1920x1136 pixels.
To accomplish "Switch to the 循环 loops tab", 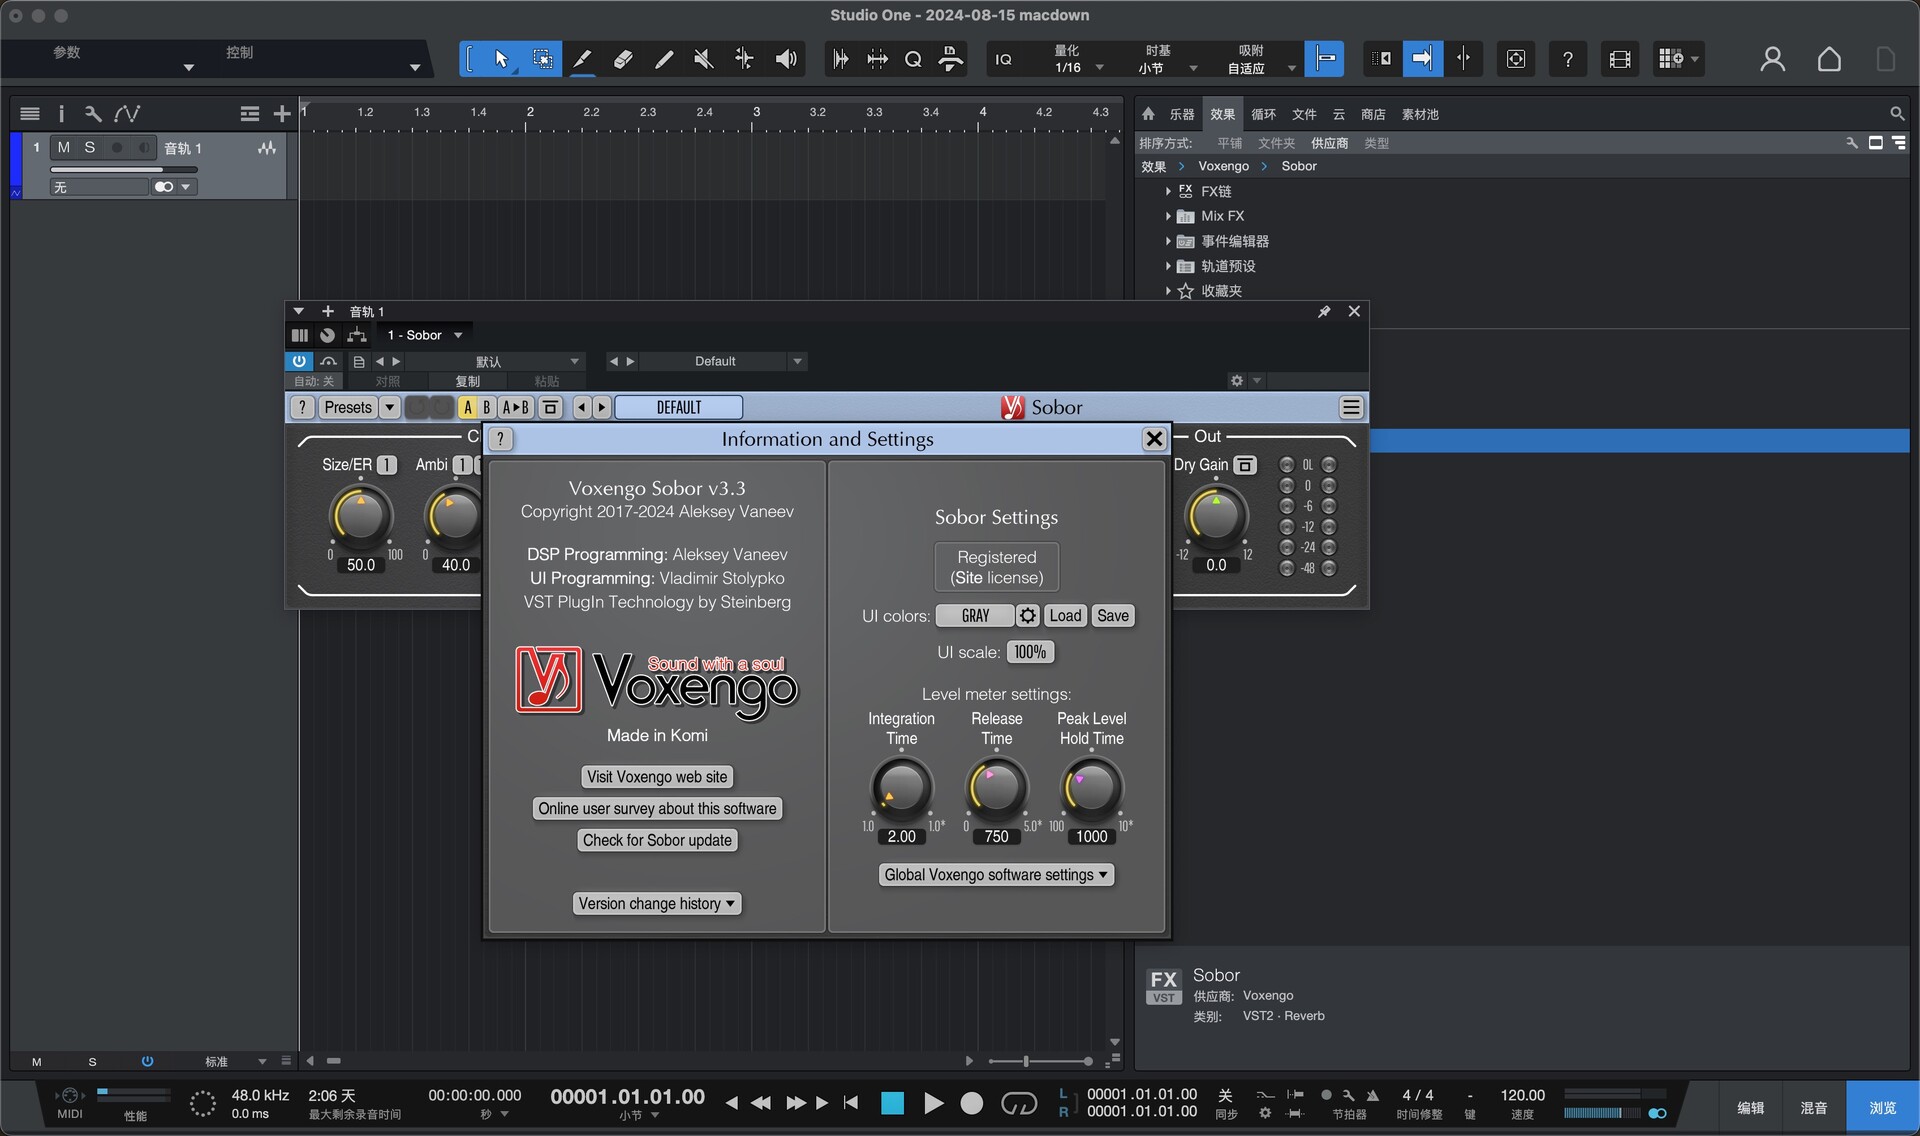I will point(1264,114).
